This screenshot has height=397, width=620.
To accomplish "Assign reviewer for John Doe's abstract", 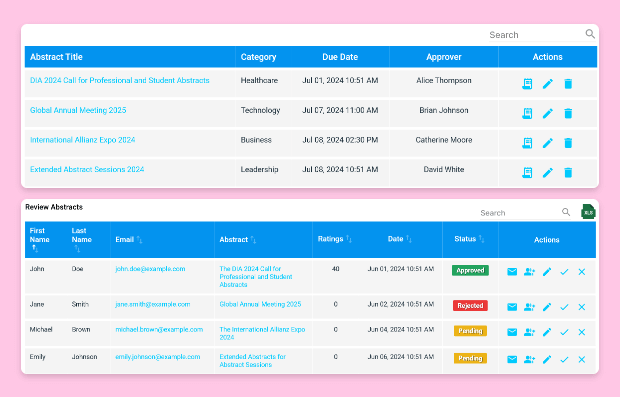I will pos(529,272).
